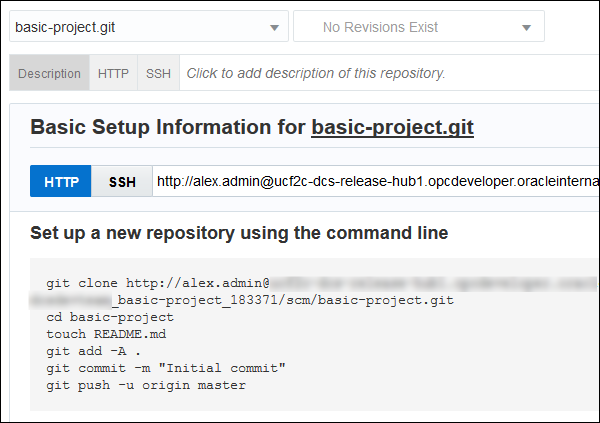
Task: Select the blue HTTP protocol button
Action: (61, 182)
